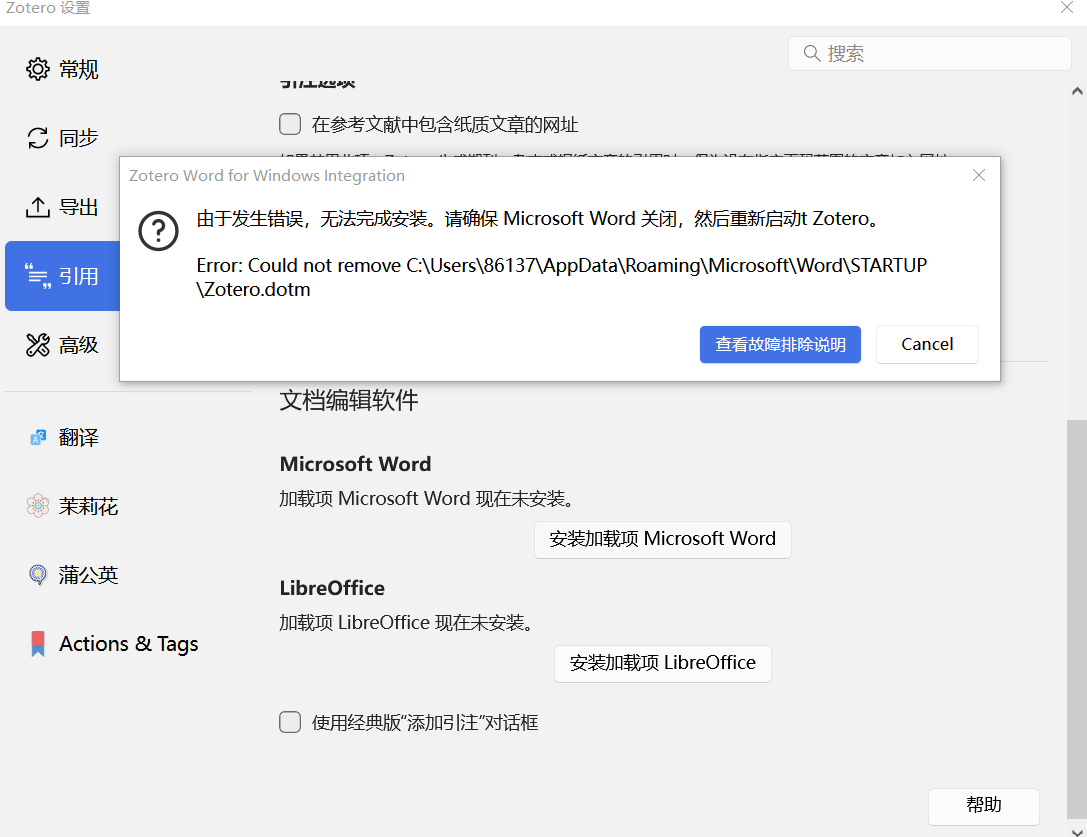Click the gear icon for 常规 settings
The image size is (1087, 837).
(x=37, y=69)
